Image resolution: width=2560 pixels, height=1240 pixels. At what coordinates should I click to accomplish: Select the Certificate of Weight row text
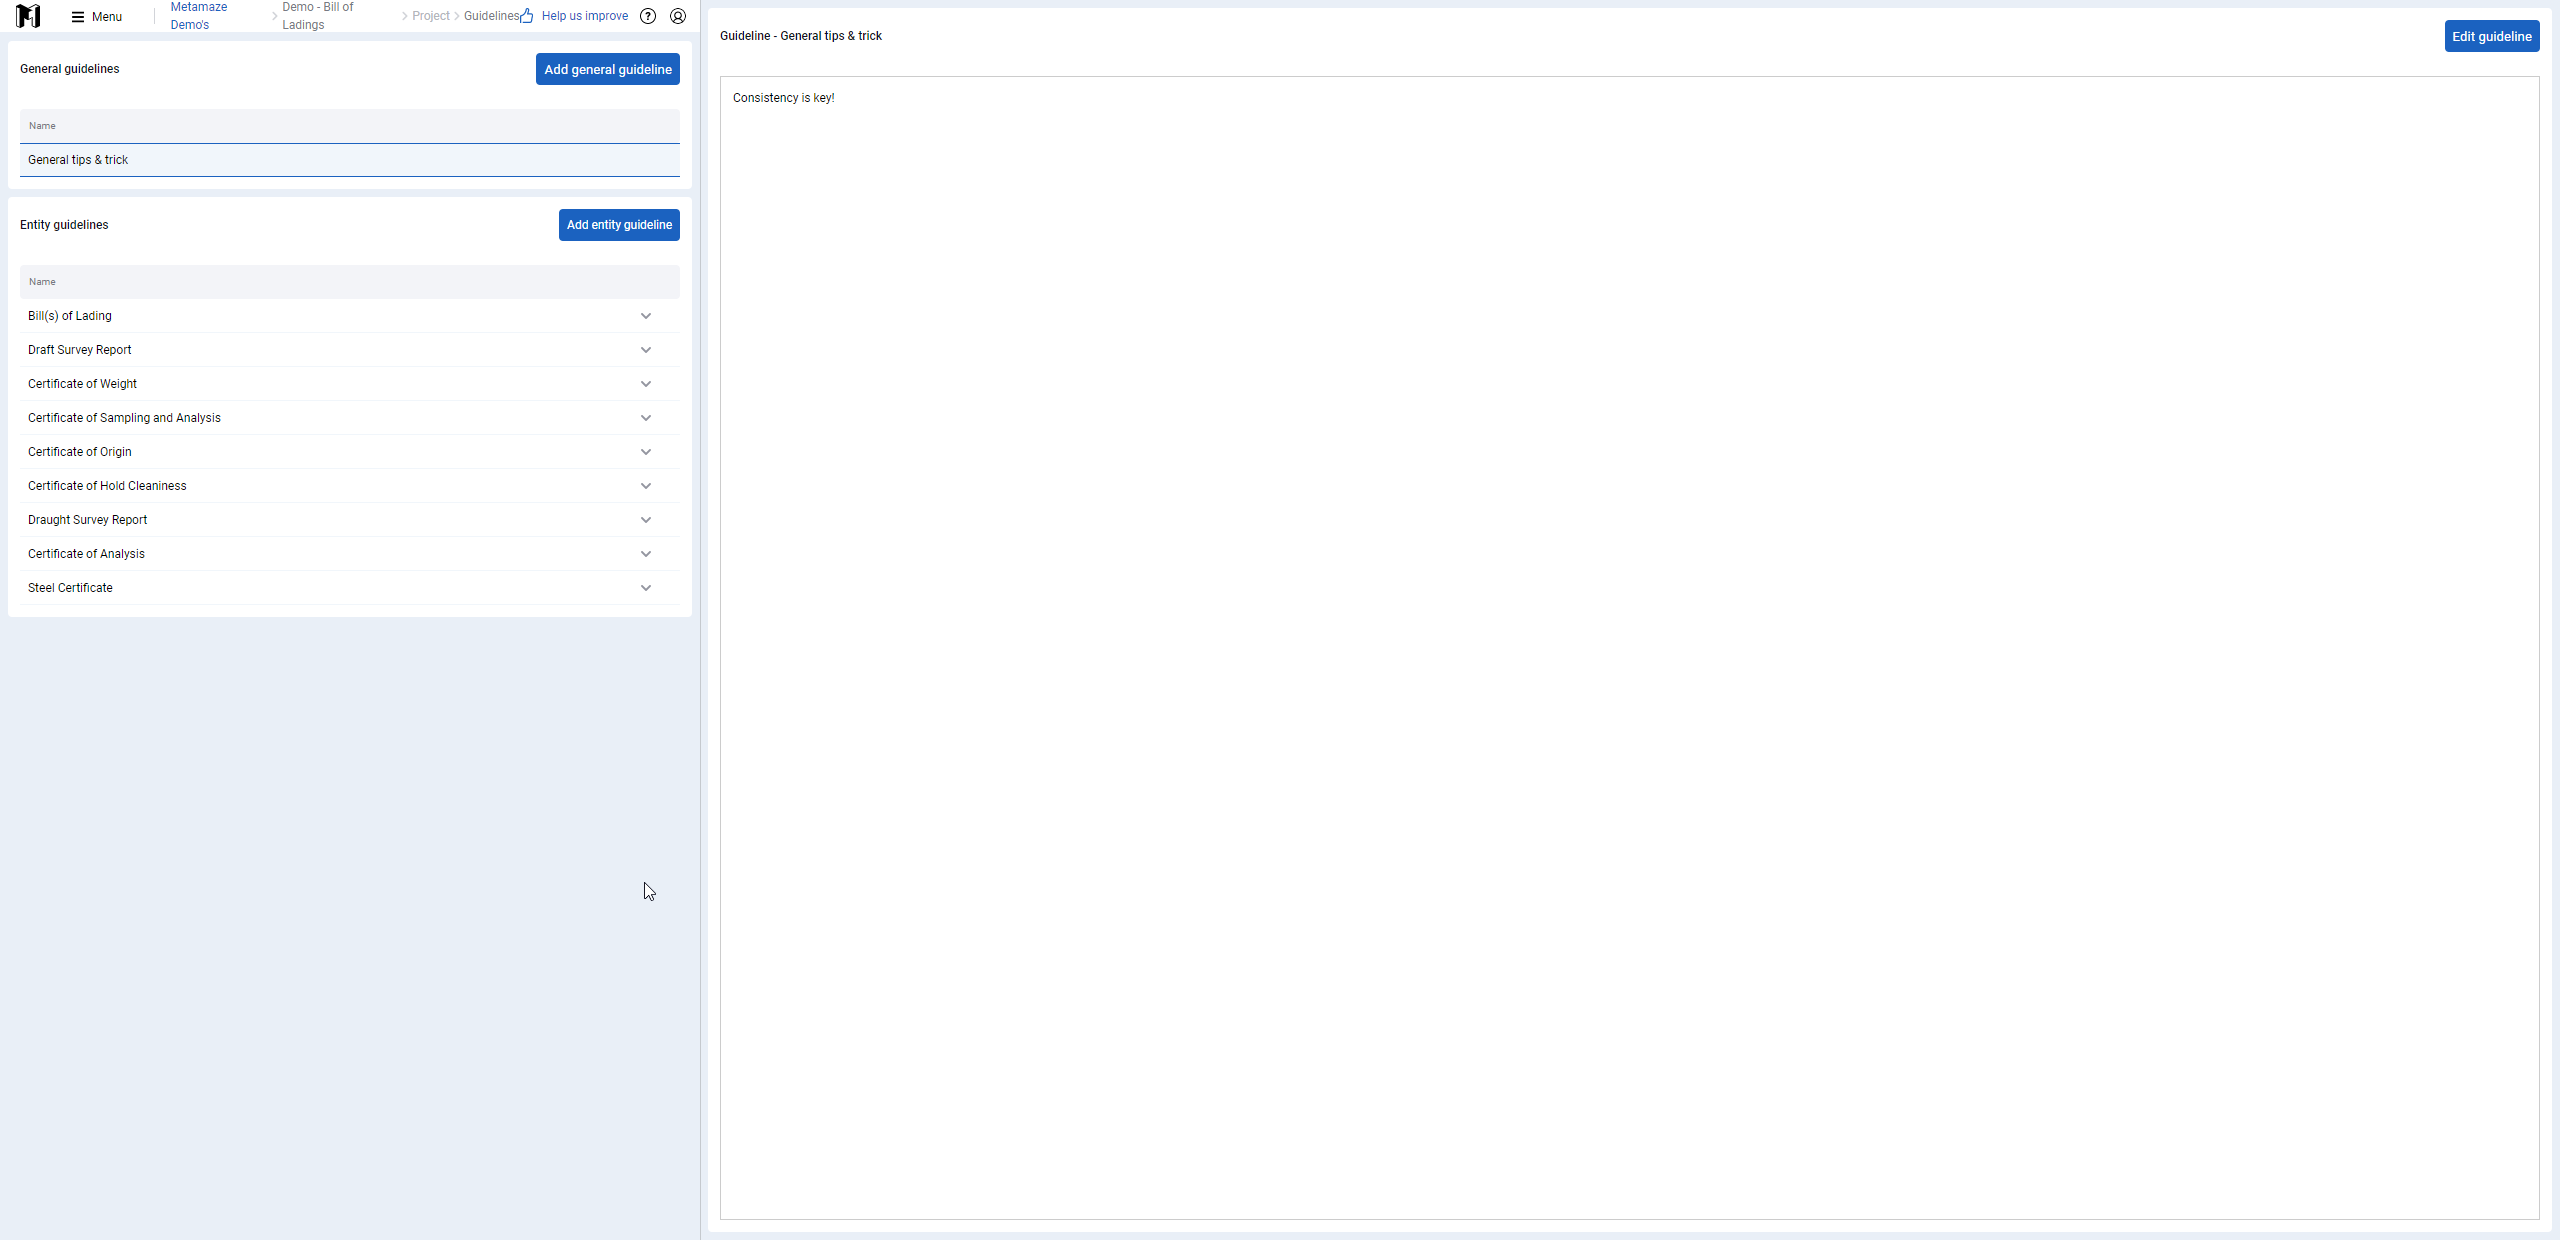click(82, 384)
